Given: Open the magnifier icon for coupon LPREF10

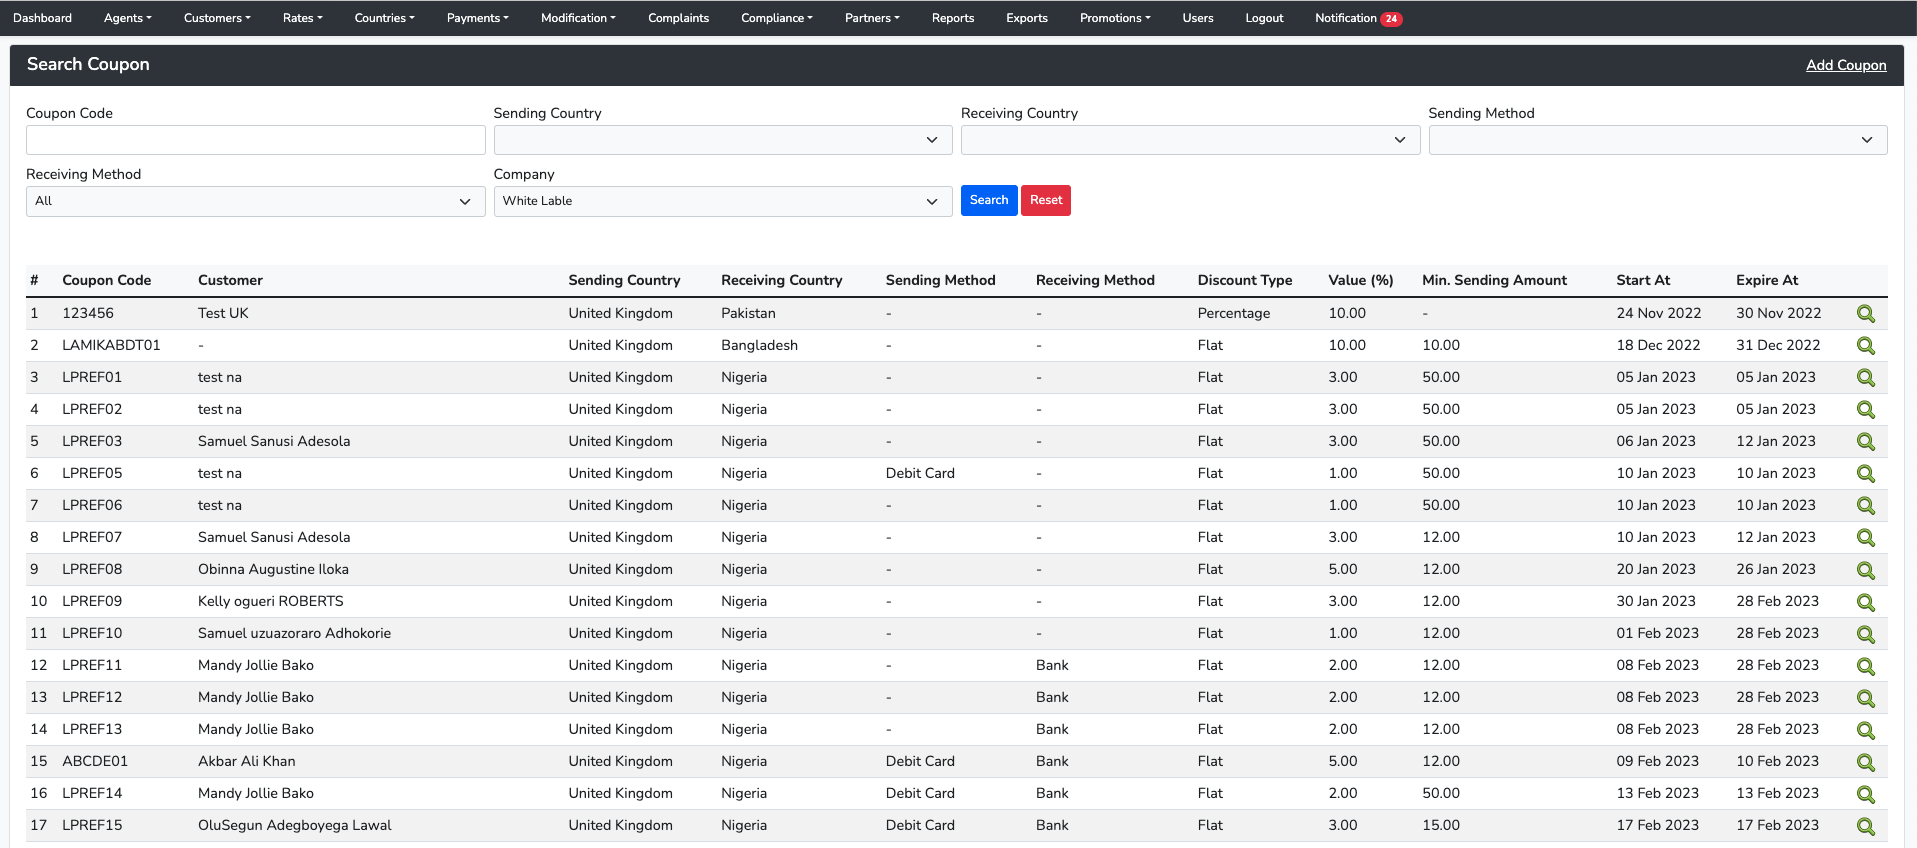Looking at the screenshot, I should pyautogui.click(x=1865, y=634).
